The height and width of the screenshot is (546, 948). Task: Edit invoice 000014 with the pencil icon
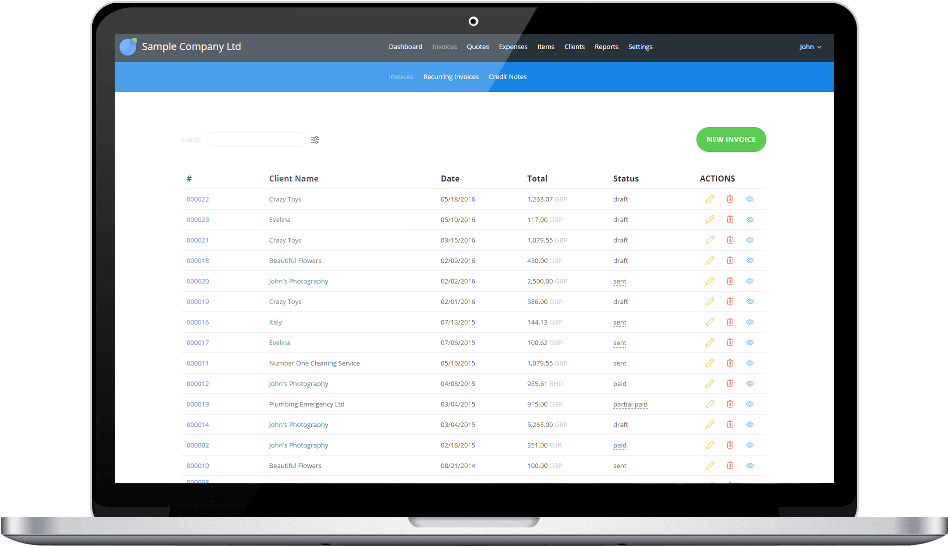tap(710, 425)
